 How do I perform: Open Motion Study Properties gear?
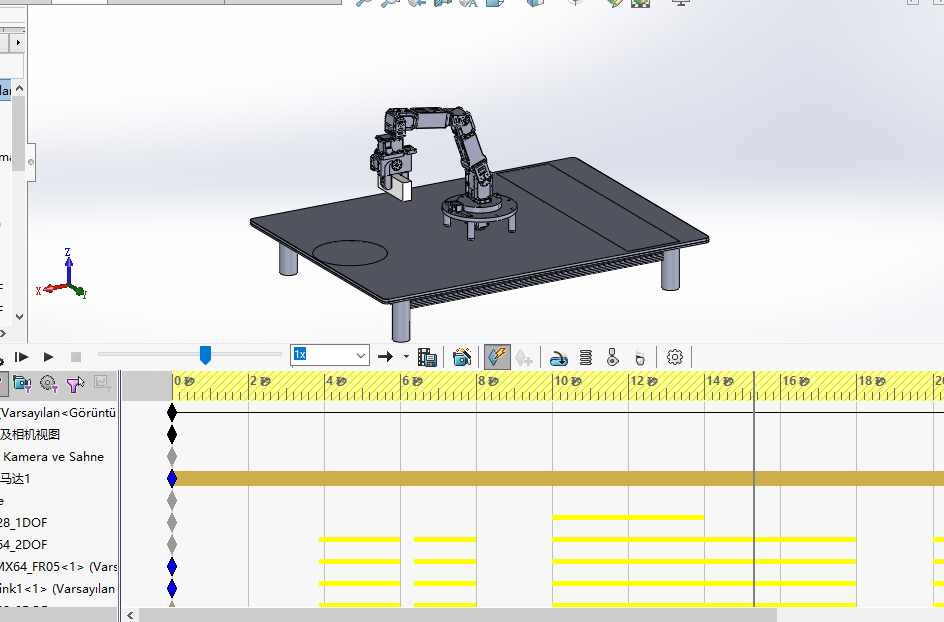click(675, 357)
